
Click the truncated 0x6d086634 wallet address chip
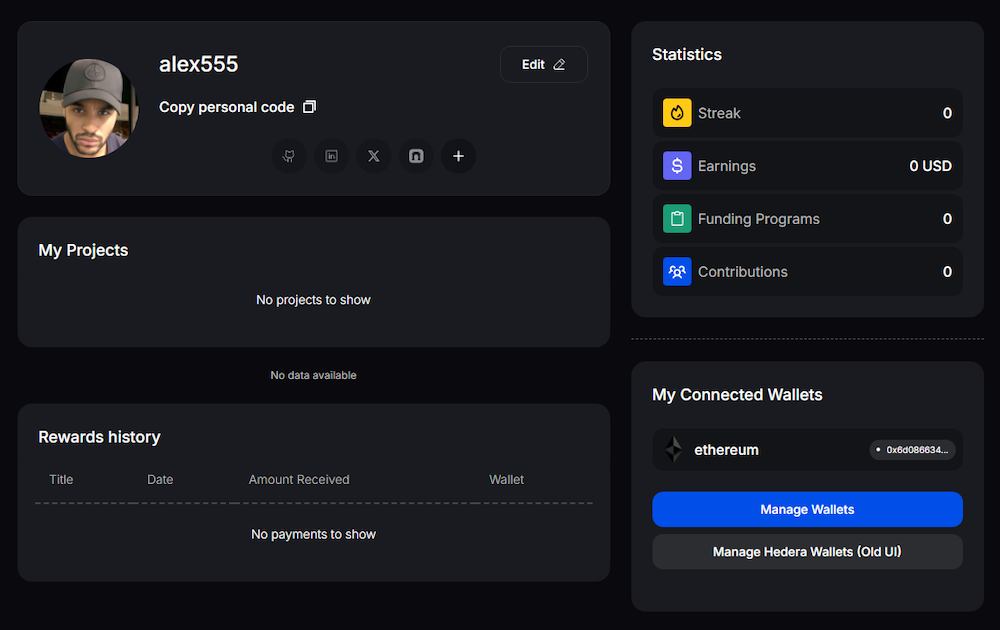click(x=912, y=449)
